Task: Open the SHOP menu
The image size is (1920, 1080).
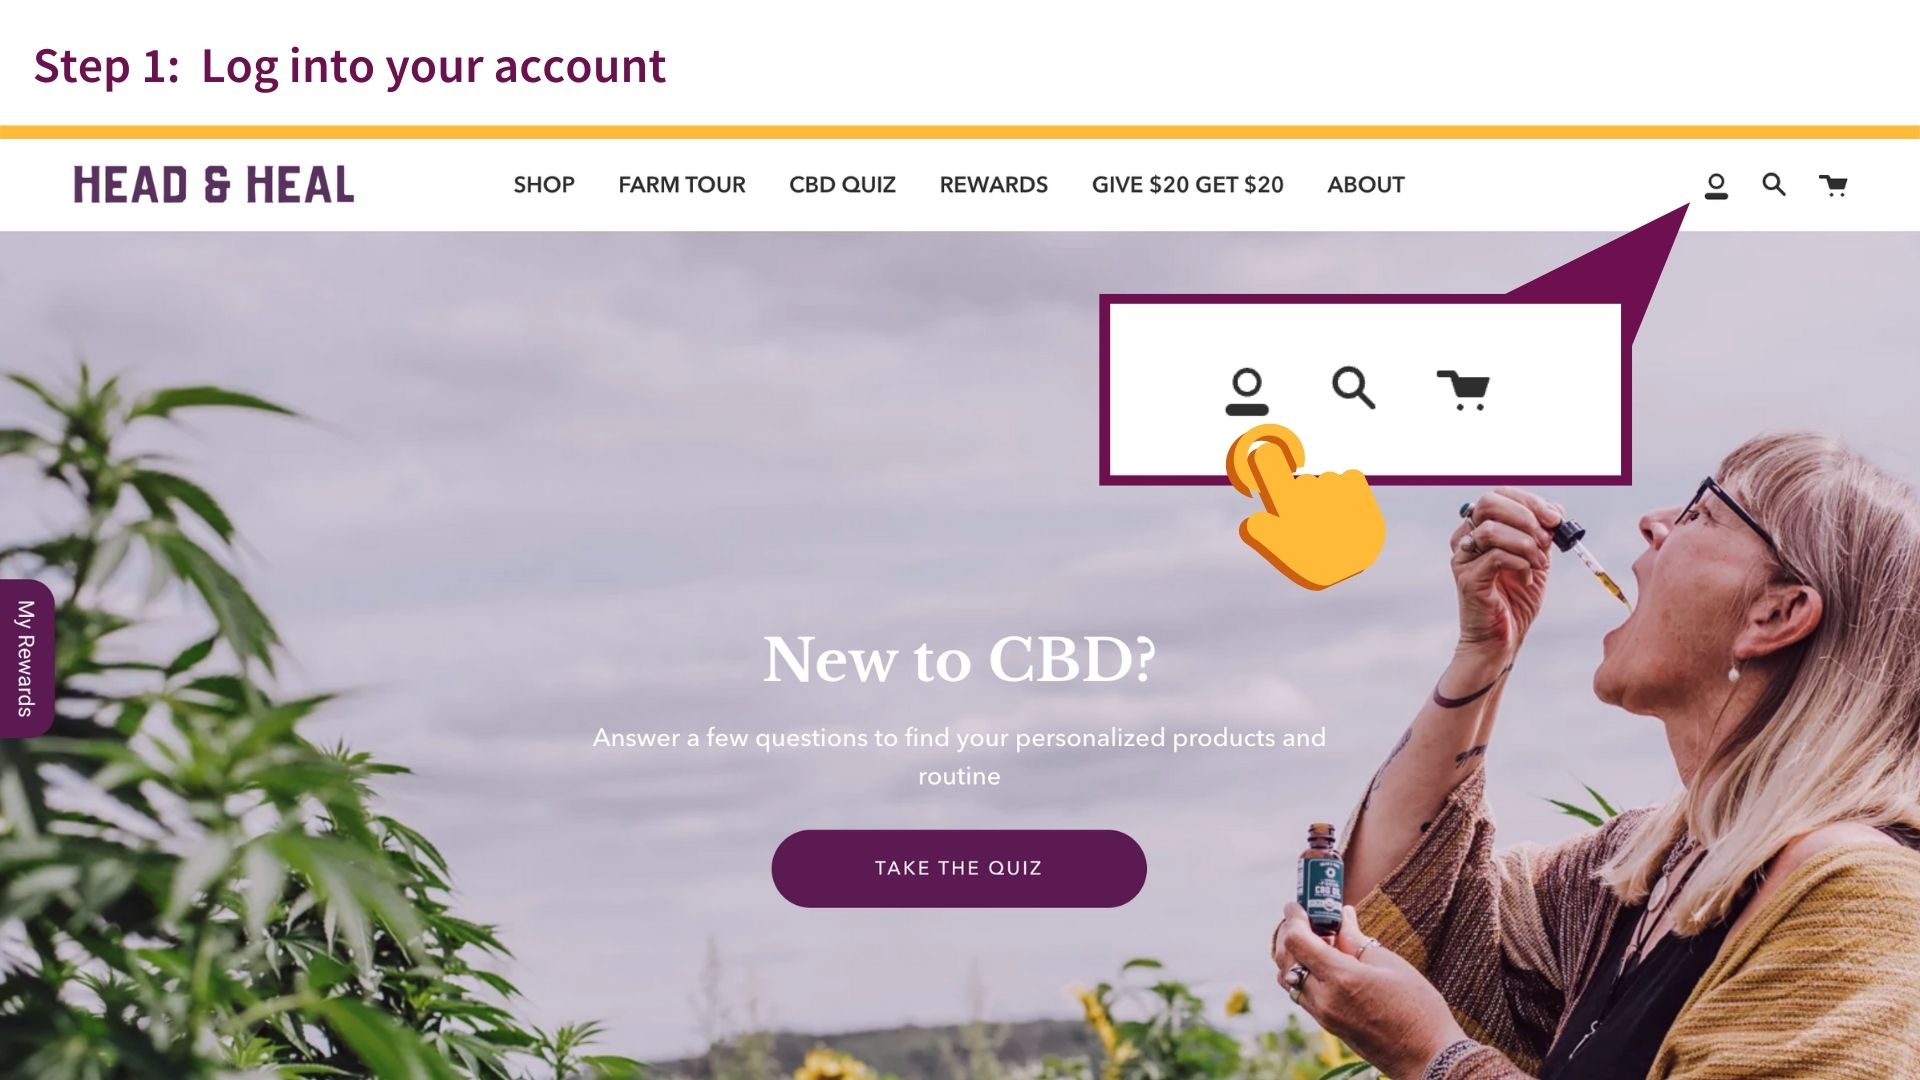Action: click(544, 185)
